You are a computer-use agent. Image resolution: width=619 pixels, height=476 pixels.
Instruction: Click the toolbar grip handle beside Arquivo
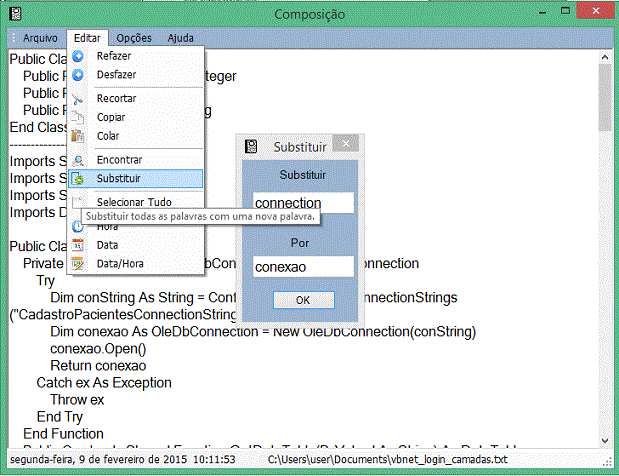(14, 38)
